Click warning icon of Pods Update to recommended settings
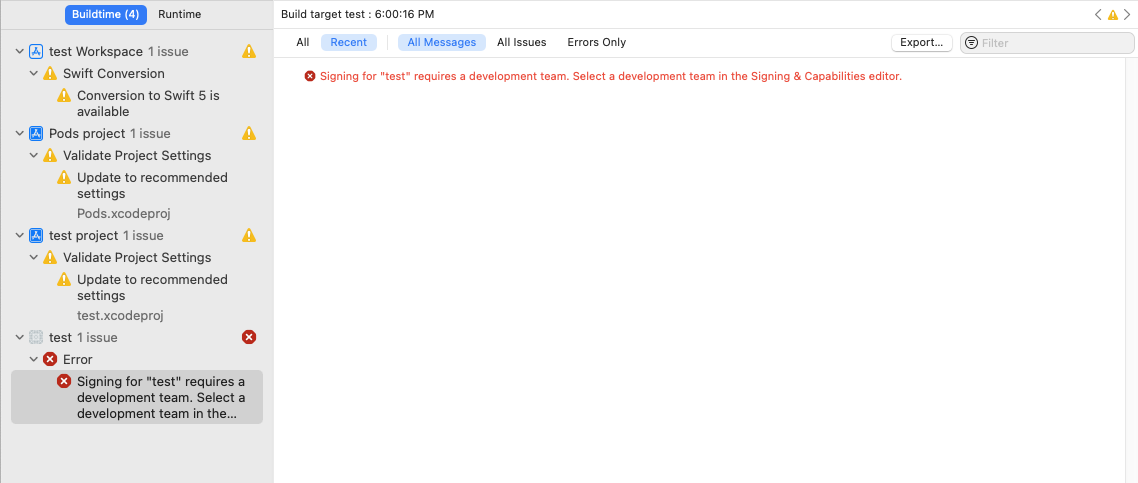Viewport: 1138px width, 483px height. coord(64,177)
